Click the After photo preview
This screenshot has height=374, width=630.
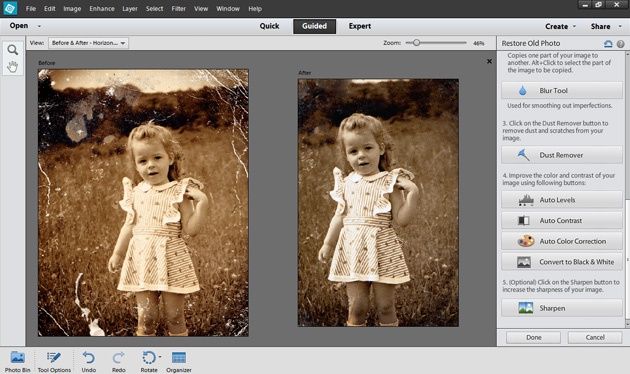pos(378,202)
